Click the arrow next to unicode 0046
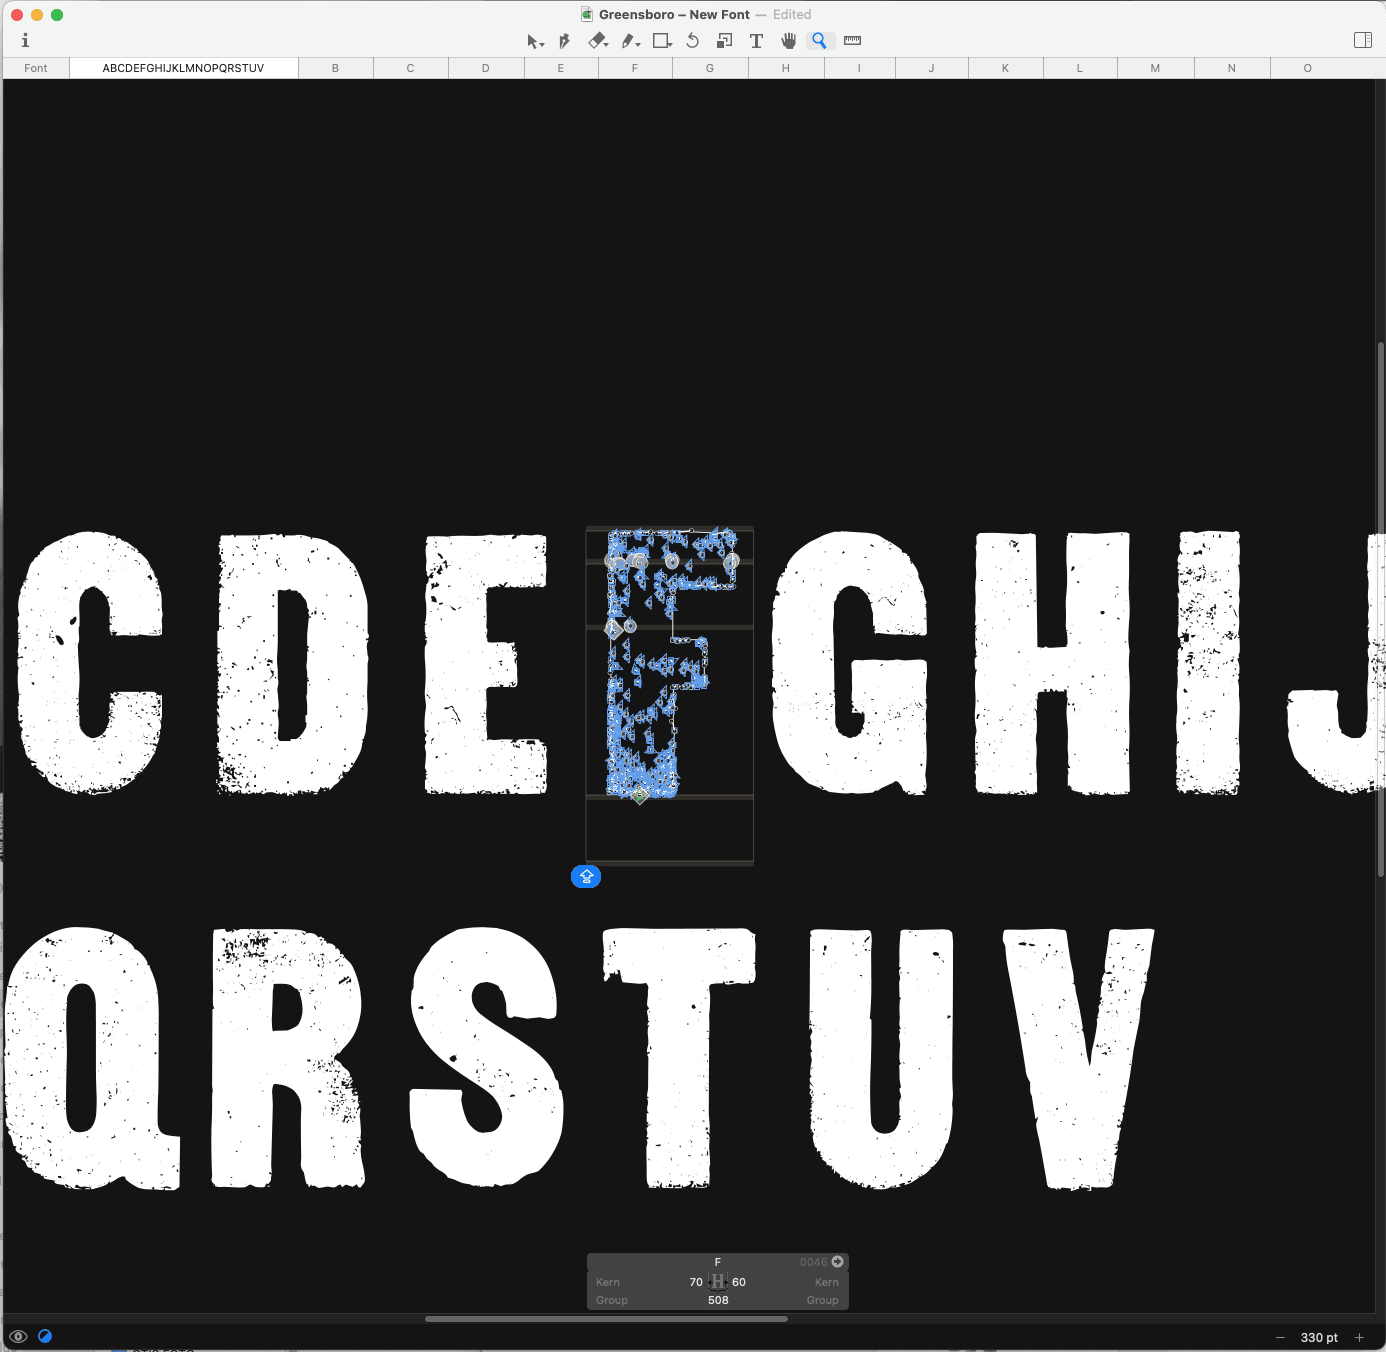 coord(838,1262)
